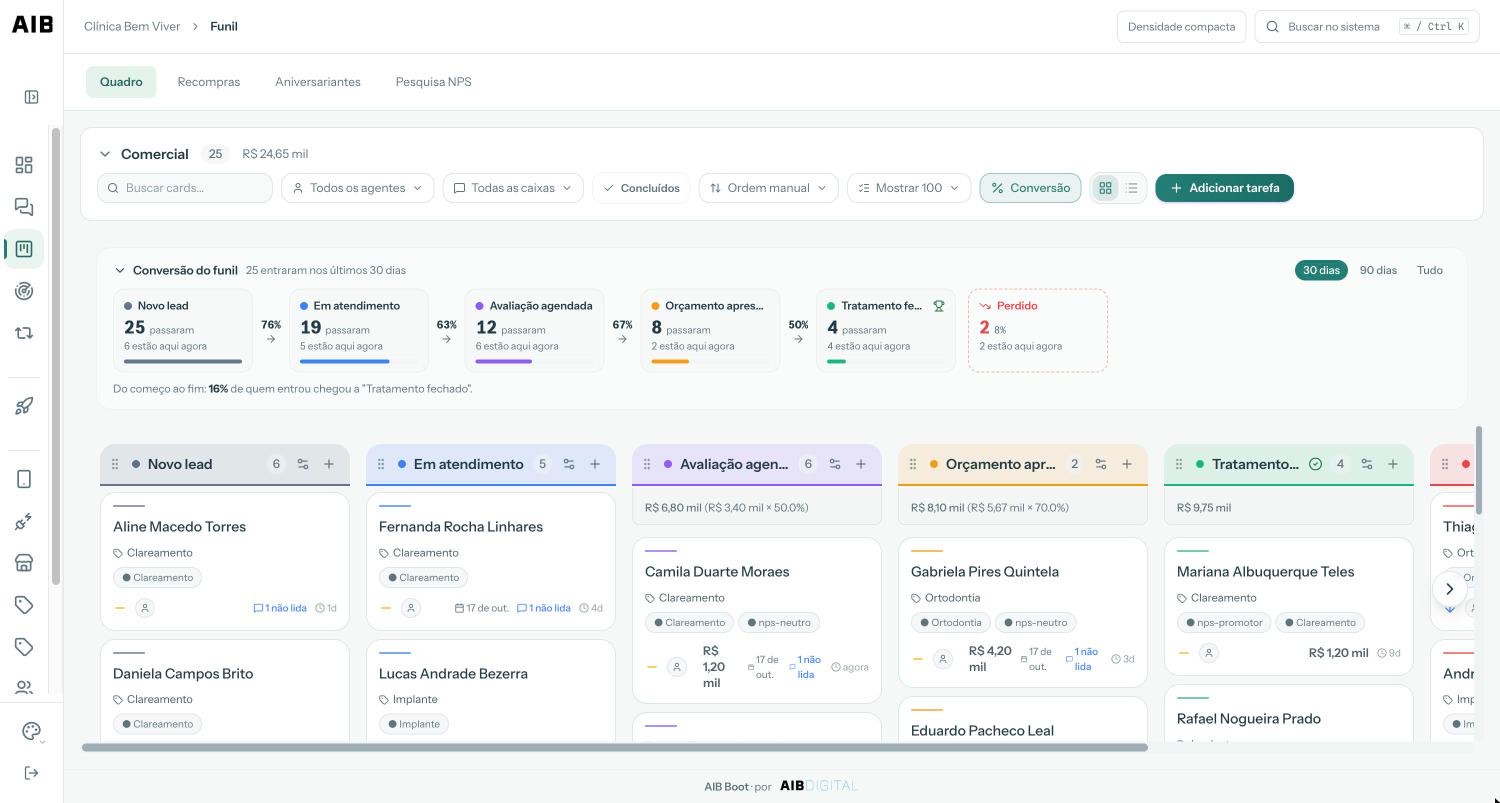Collapse the Conversão do funil panel
The image size is (1500, 803).
tap(120, 270)
